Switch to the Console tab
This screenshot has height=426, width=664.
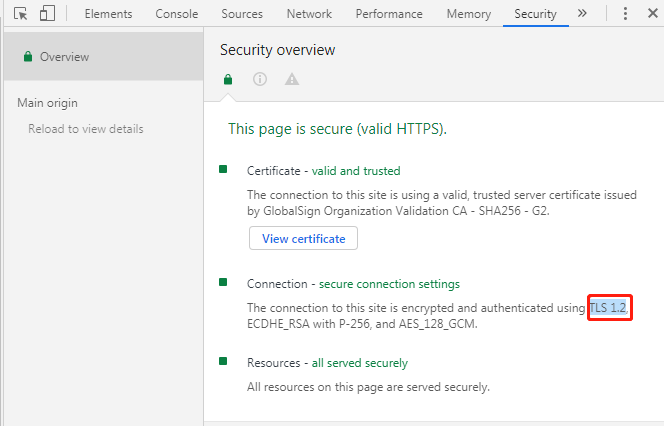click(x=177, y=14)
